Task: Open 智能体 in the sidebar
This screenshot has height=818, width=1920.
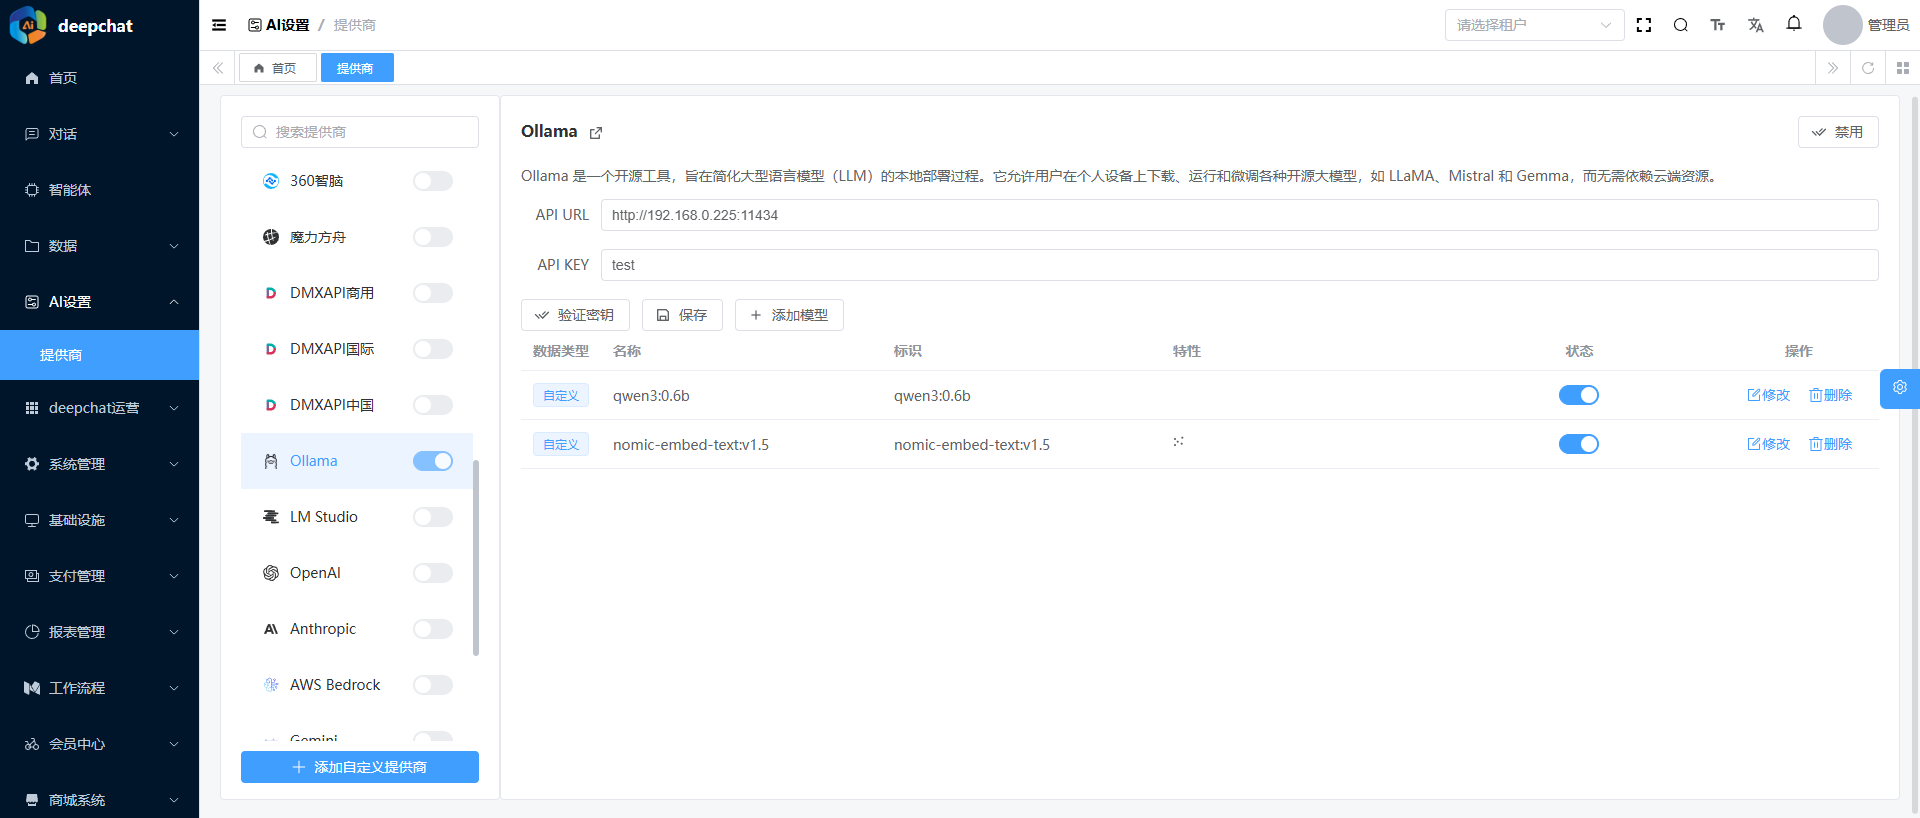Action: coord(100,190)
